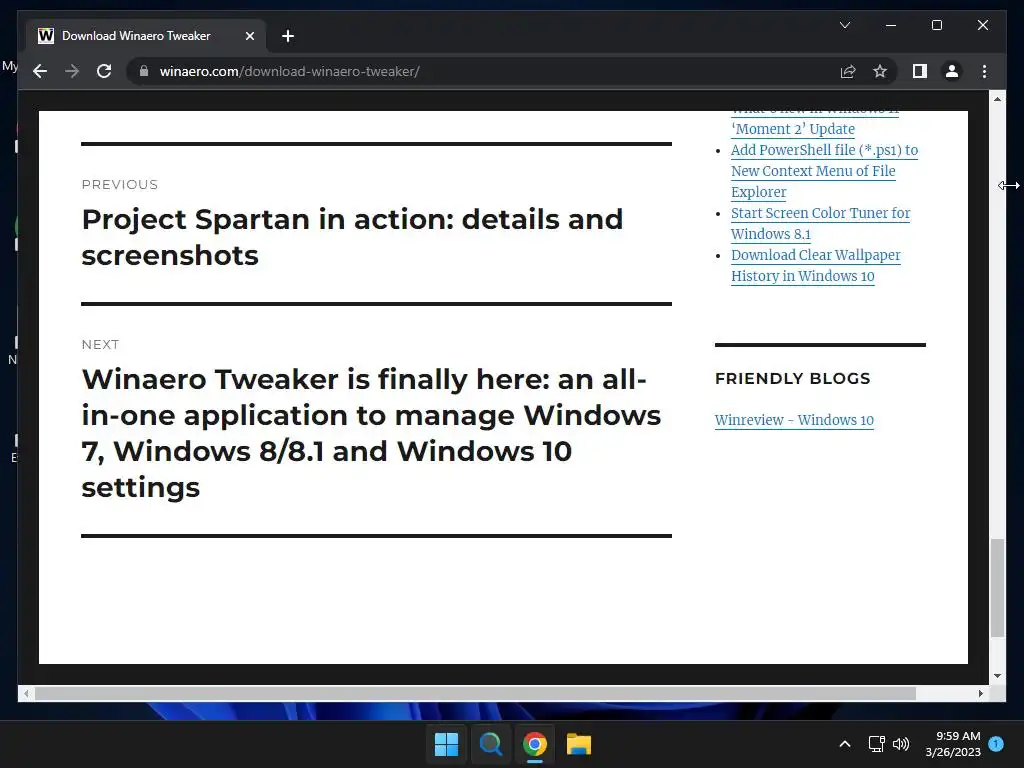Image resolution: width=1024 pixels, height=768 pixels.
Task: Open Download Clear Wallpaper History link
Action: [x=816, y=265]
